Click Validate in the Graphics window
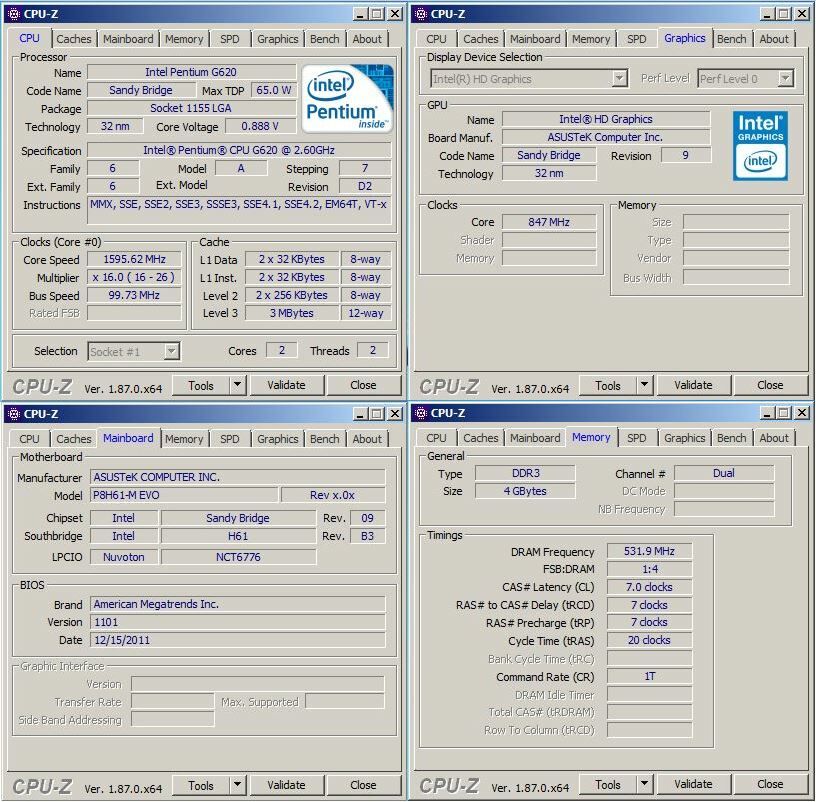816x802 pixels. pyautogui.click(x=693, y=385)
